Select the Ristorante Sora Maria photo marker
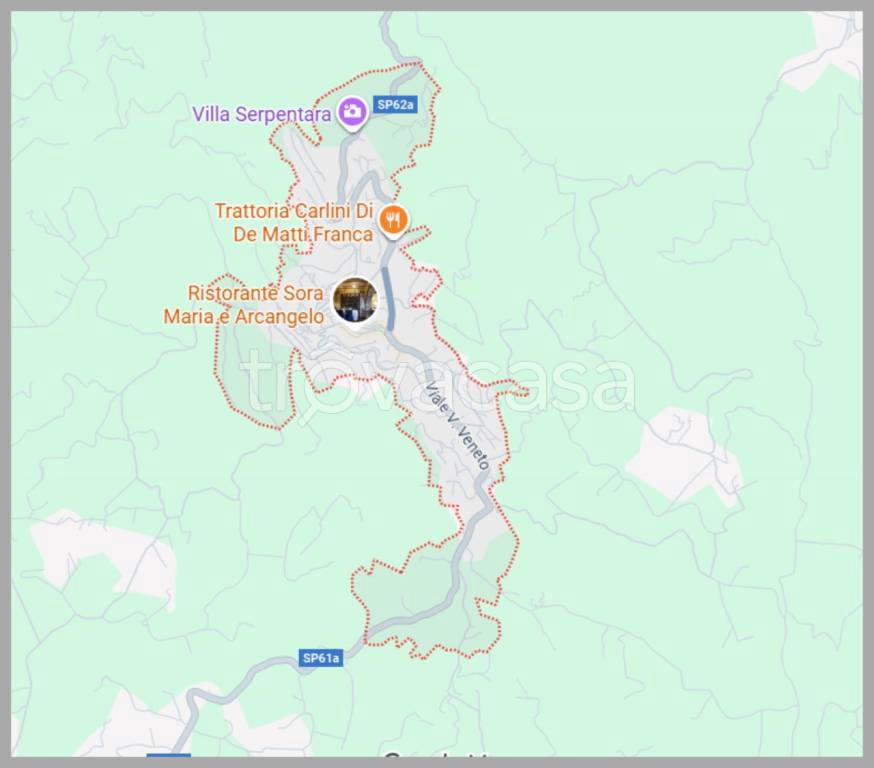Screen dimensions: 874x768 click(356, 300)
